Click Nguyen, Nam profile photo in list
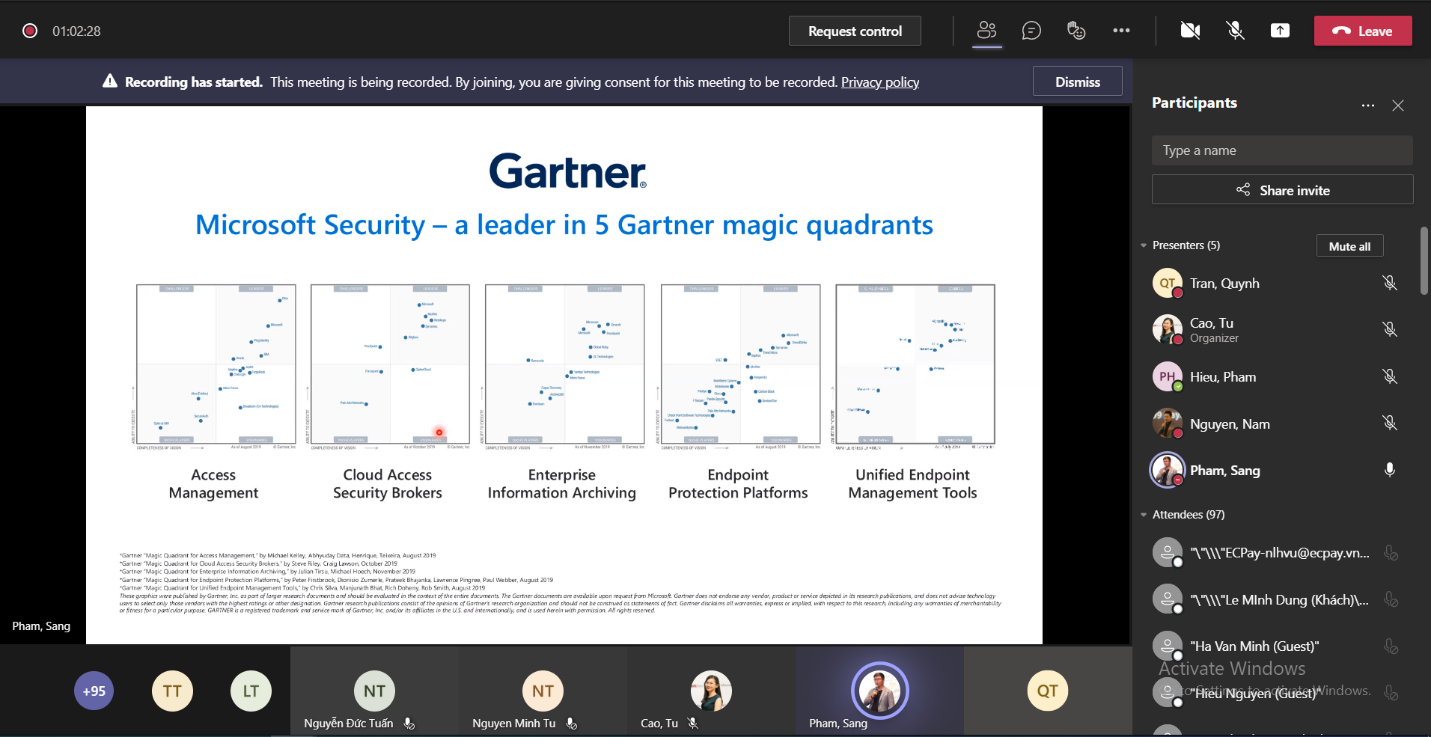 (x=1167, y=424)
